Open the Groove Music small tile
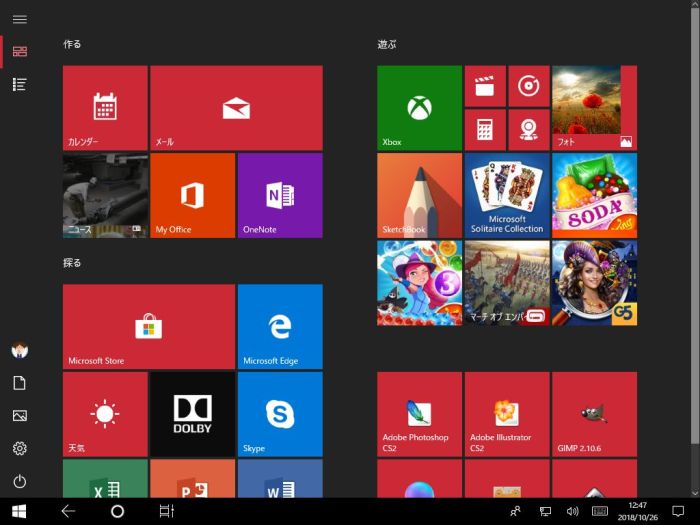 [x=528, y=87]
